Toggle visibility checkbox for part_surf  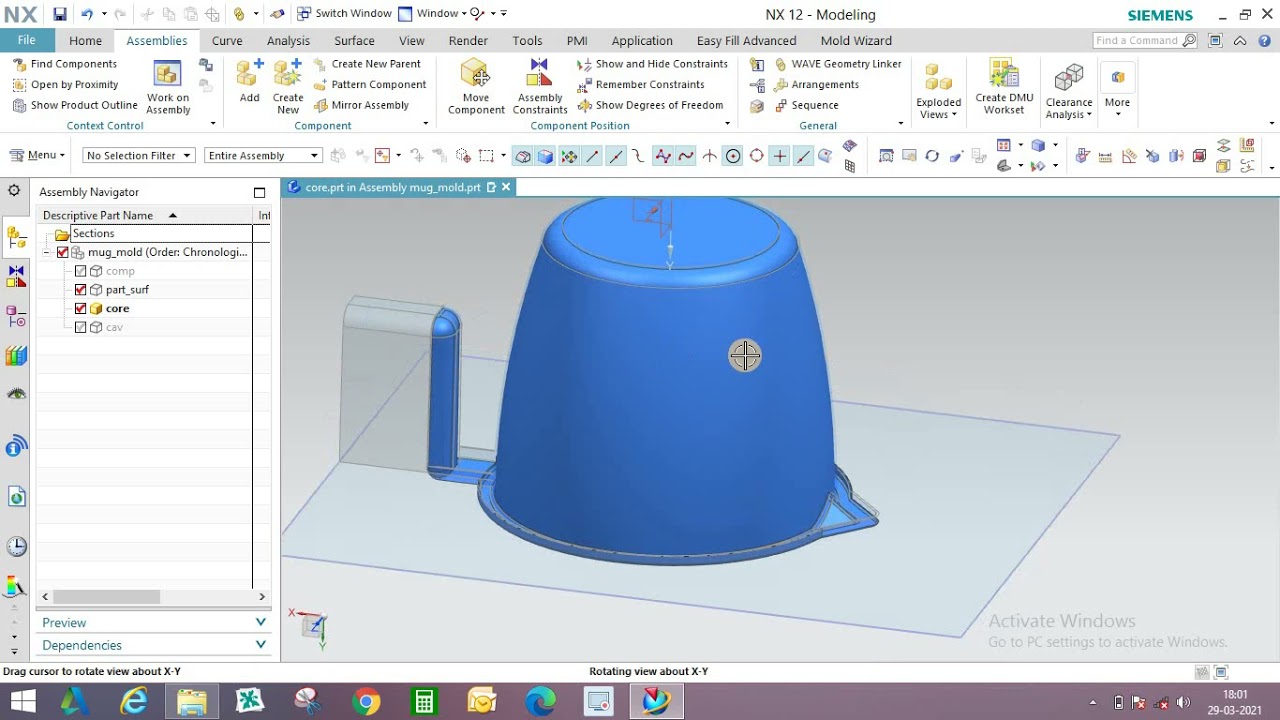81,290
